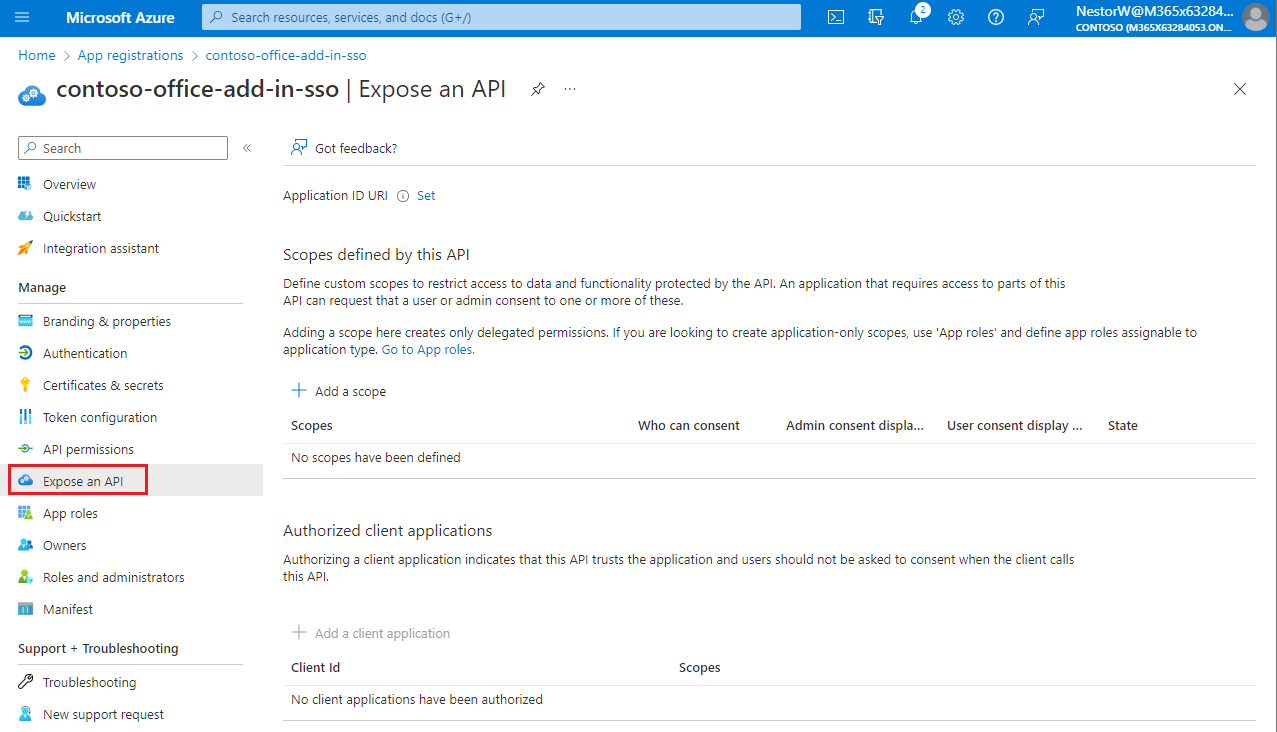Click Set to define Application ID URI
The width and height of the screenshot is (1277, 732).
coord(426,195)
